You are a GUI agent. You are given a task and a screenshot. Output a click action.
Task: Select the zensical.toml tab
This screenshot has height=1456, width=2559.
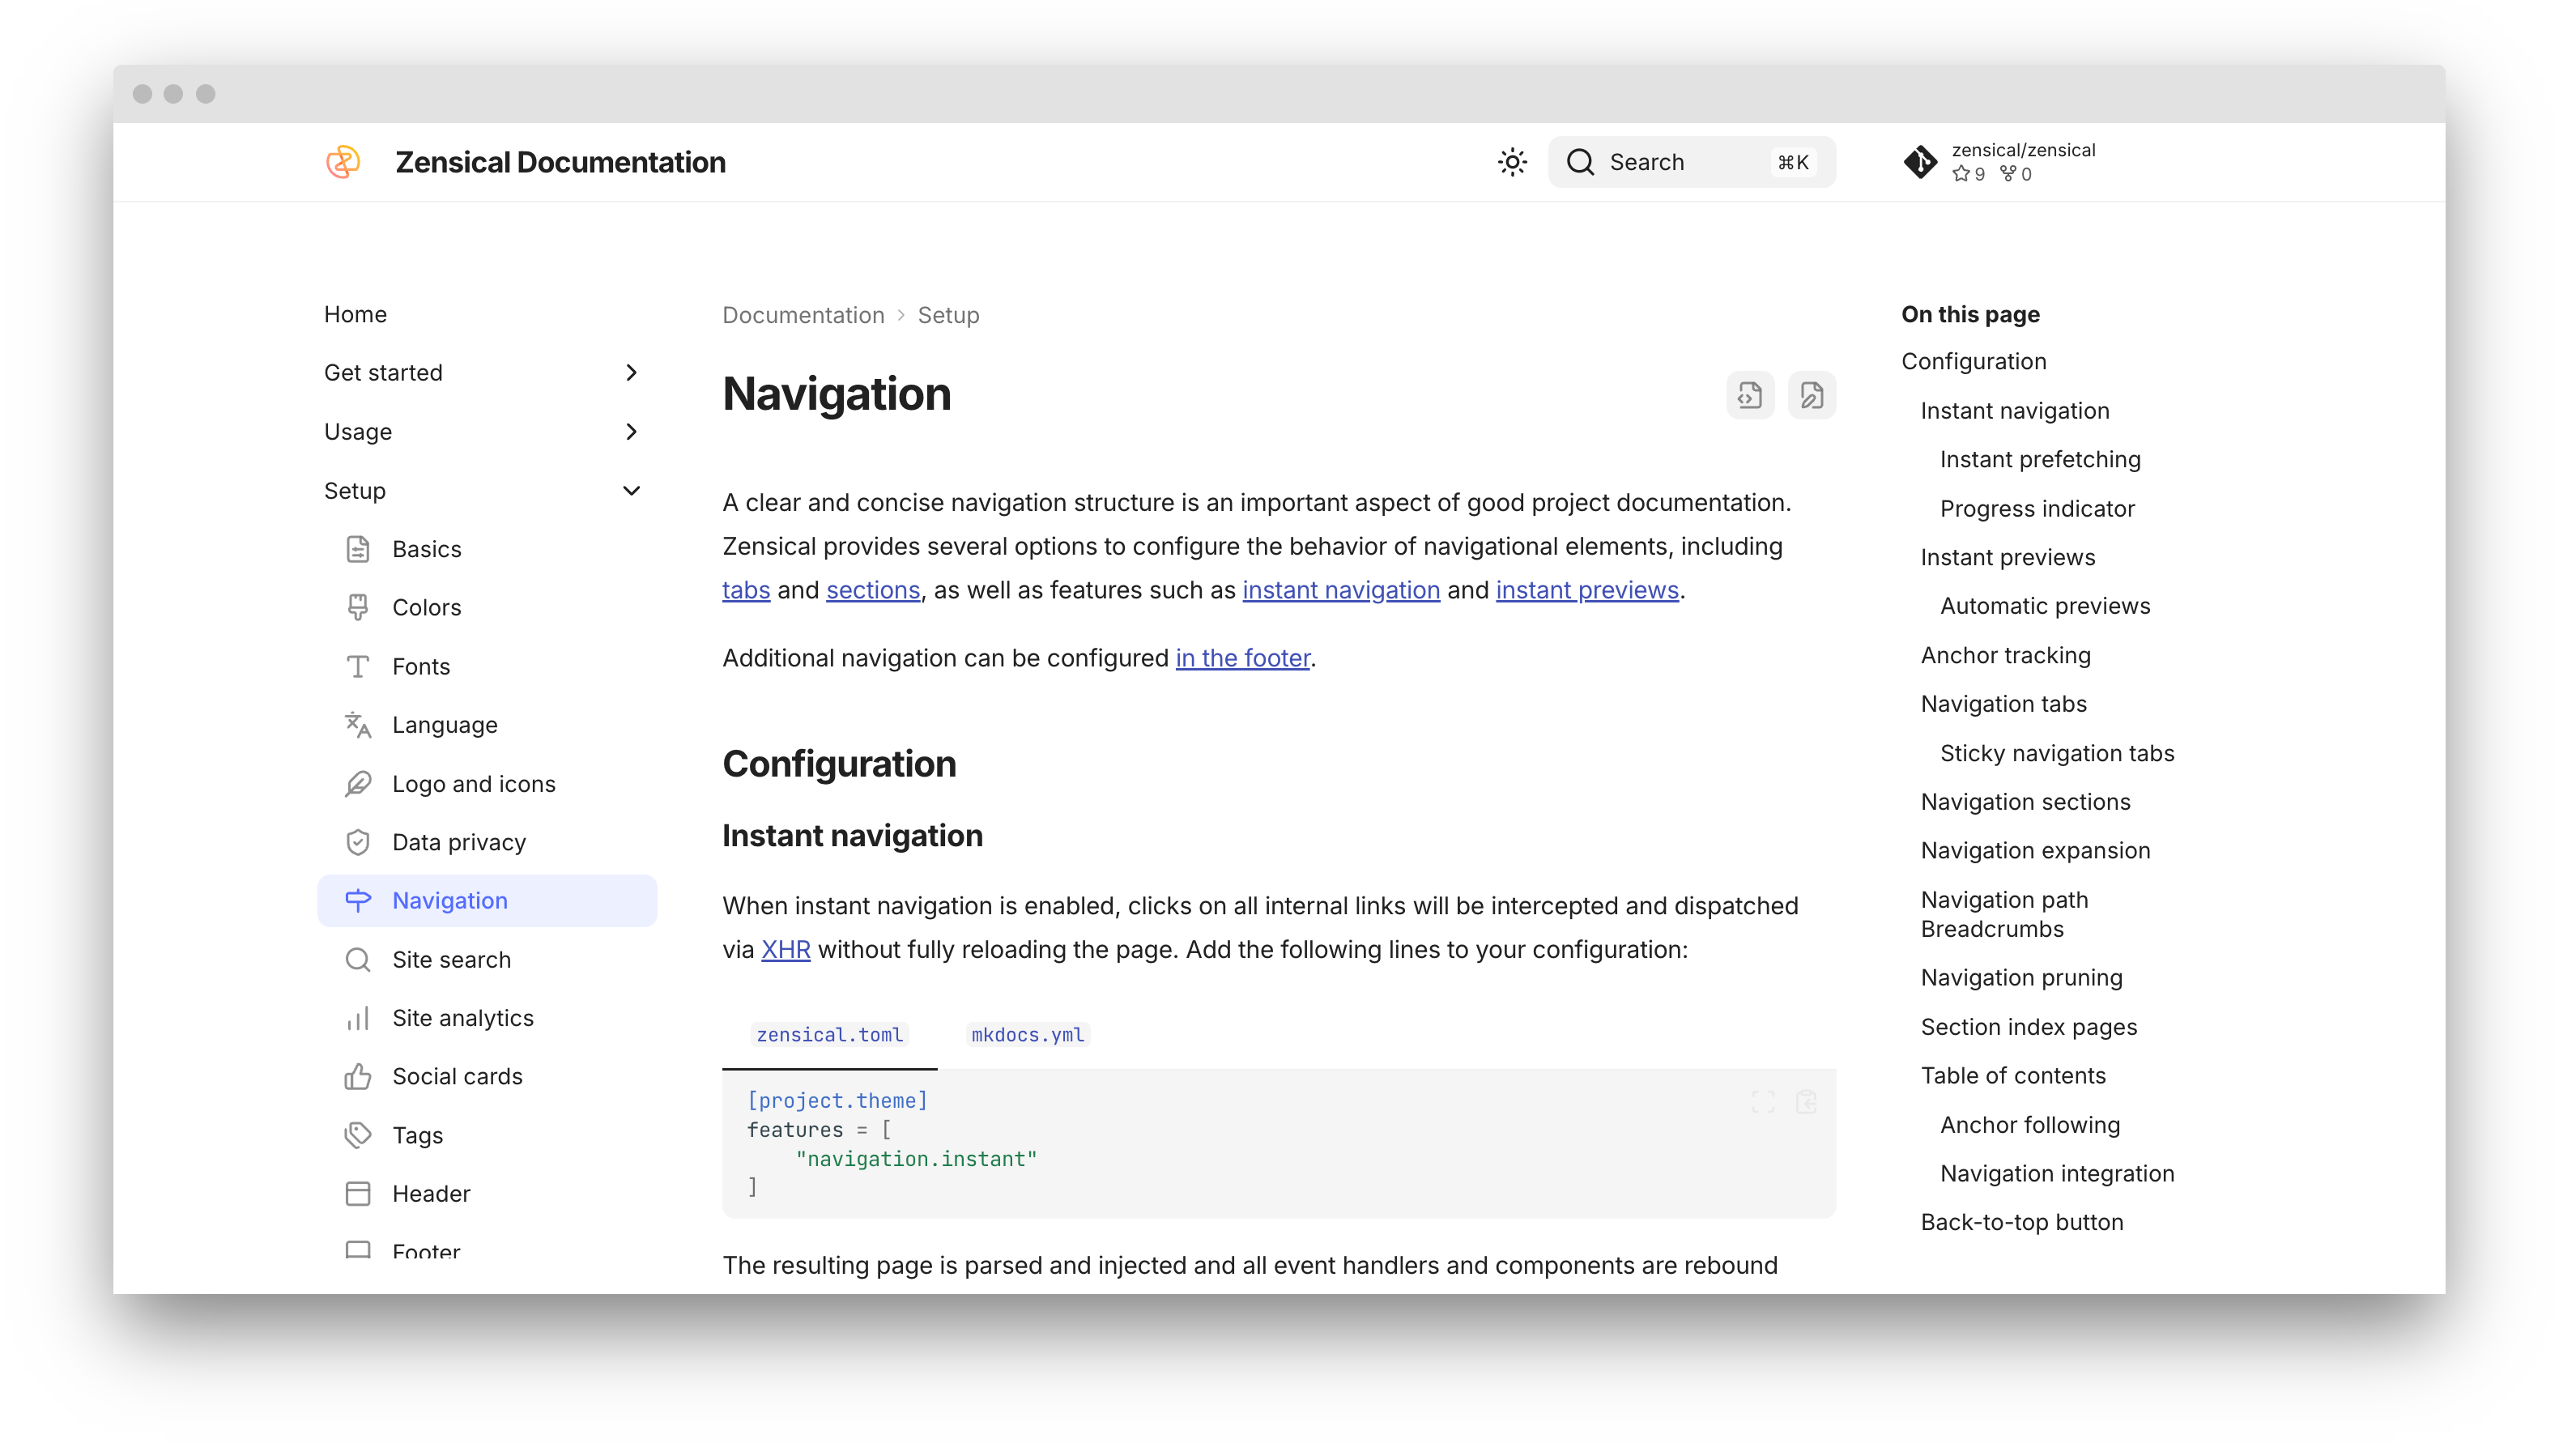pyautogui.click(x=829, y=1035)
